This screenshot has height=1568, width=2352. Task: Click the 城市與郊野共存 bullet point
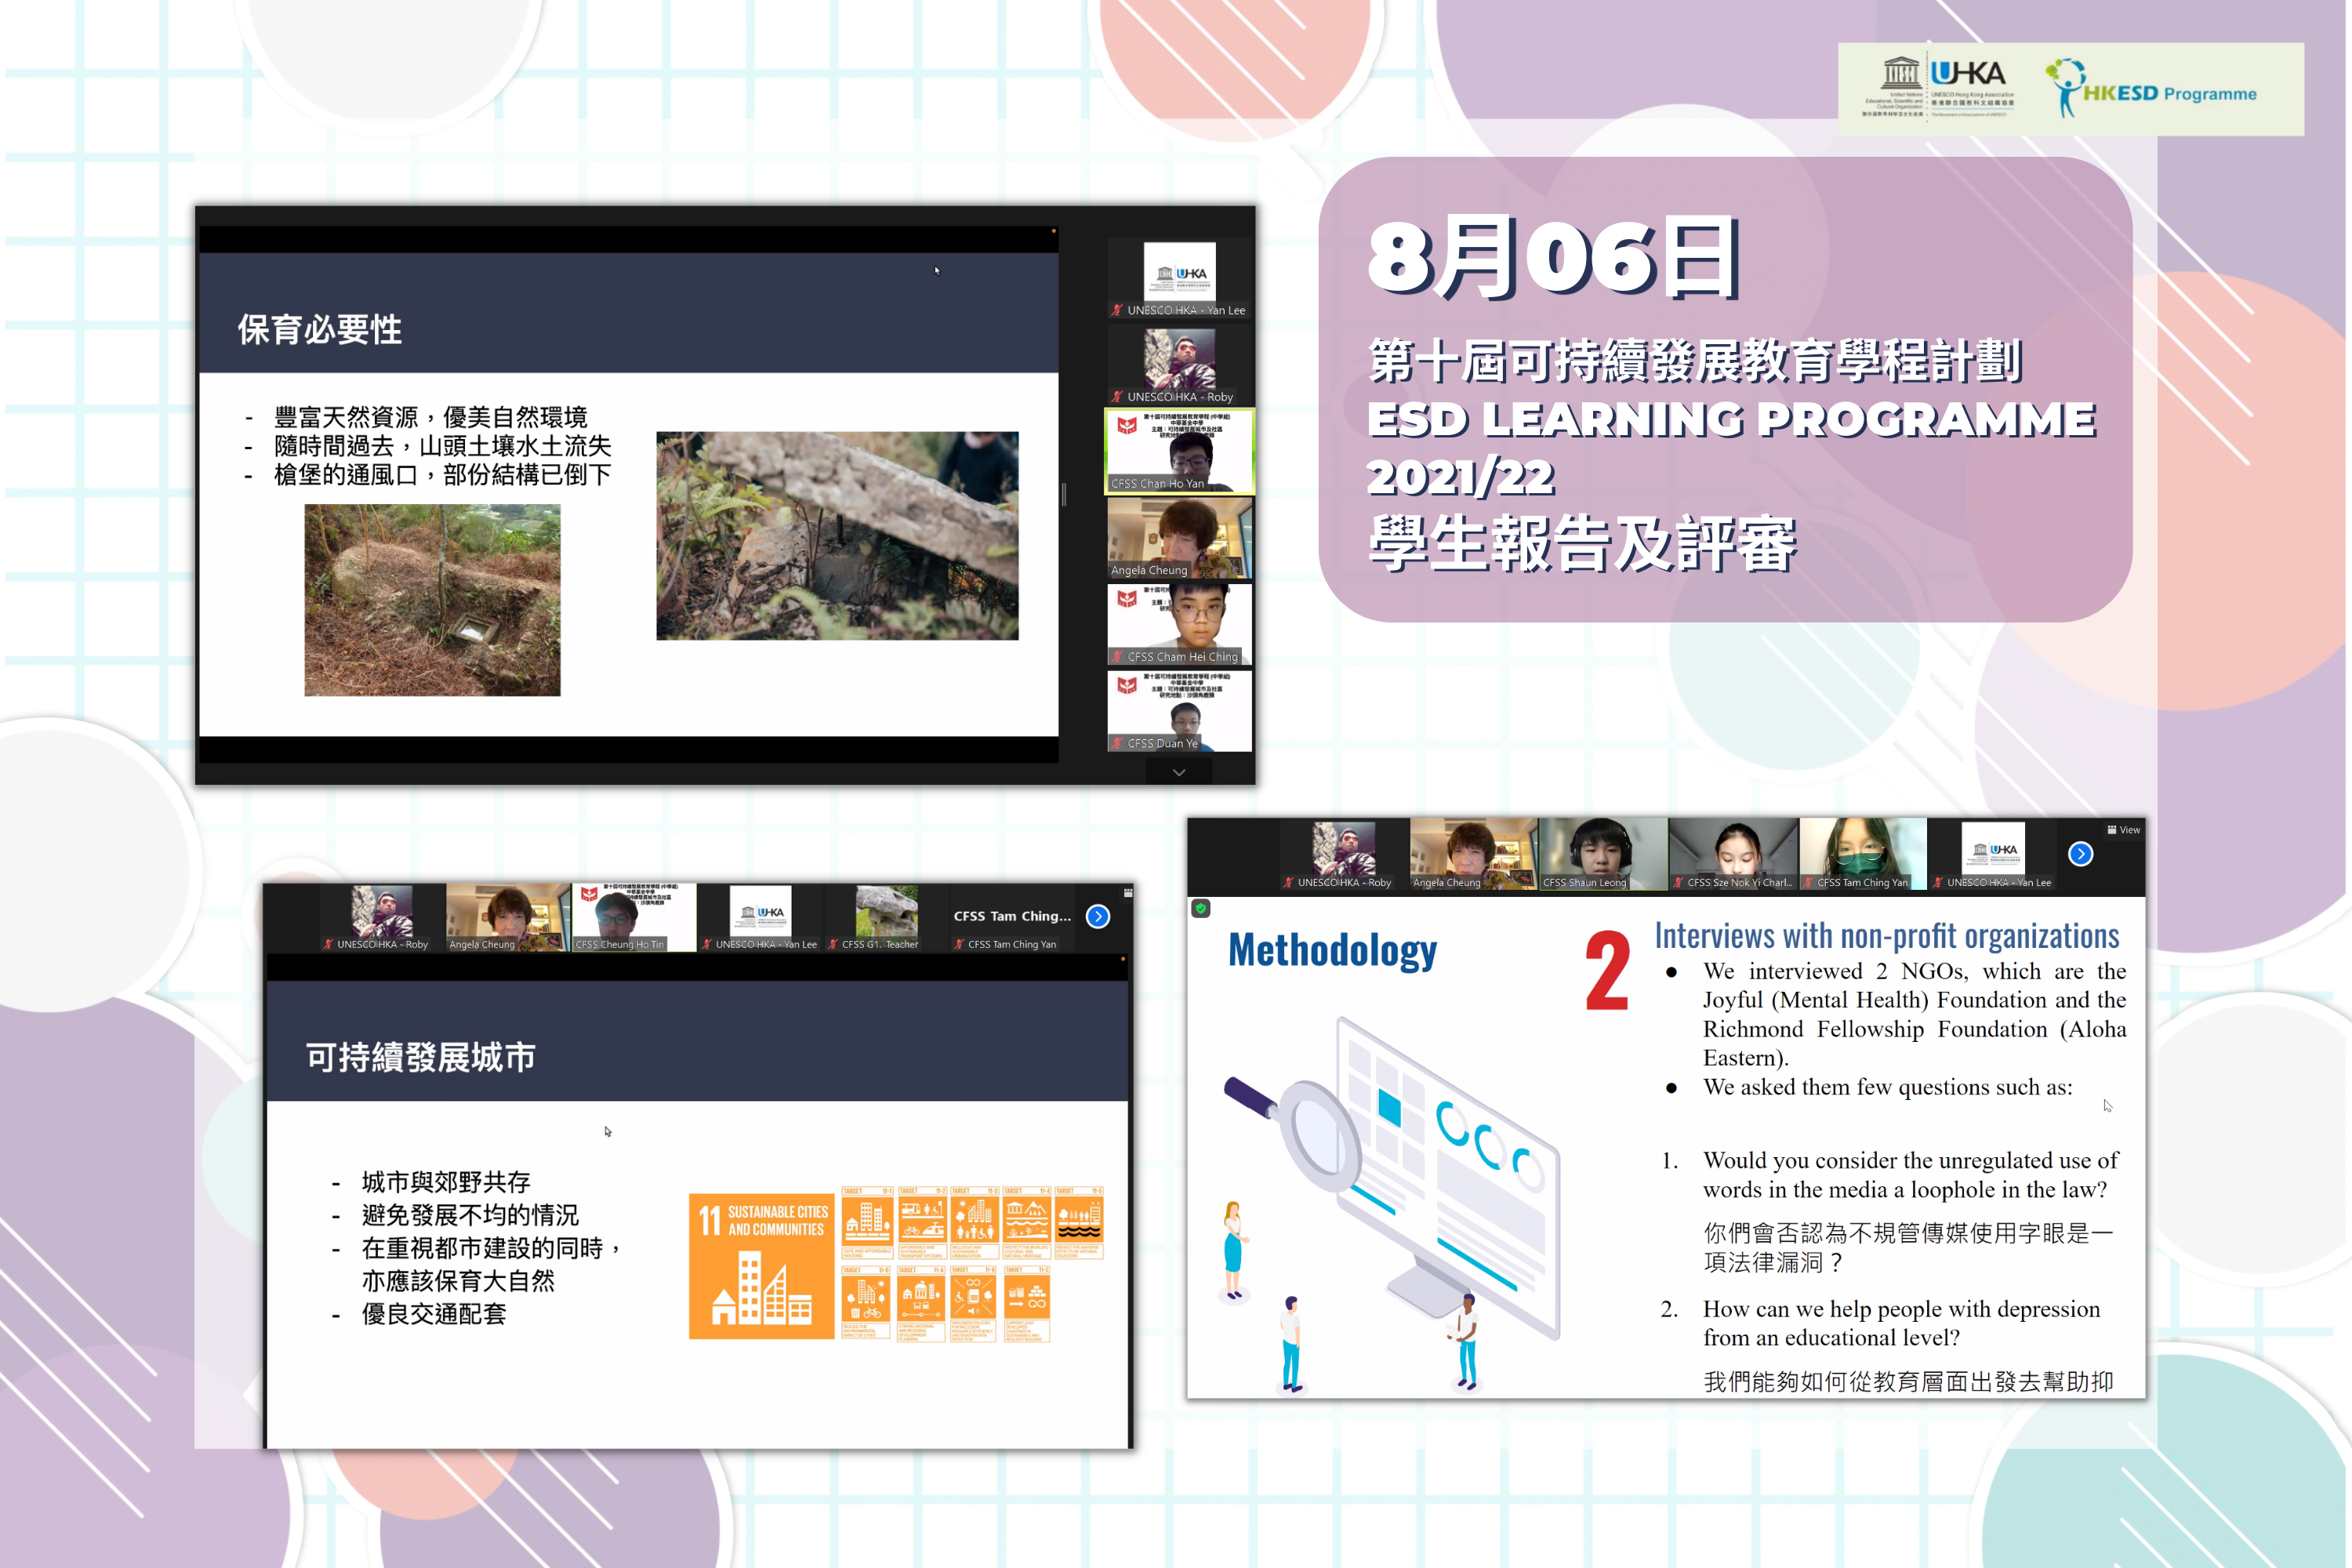(x=446, y=1182)
